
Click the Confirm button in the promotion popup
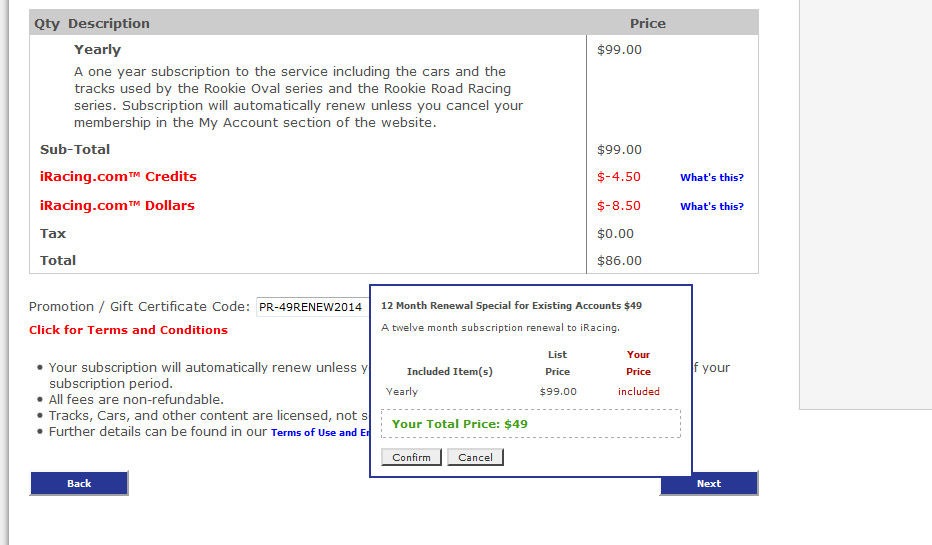(411, 457)
